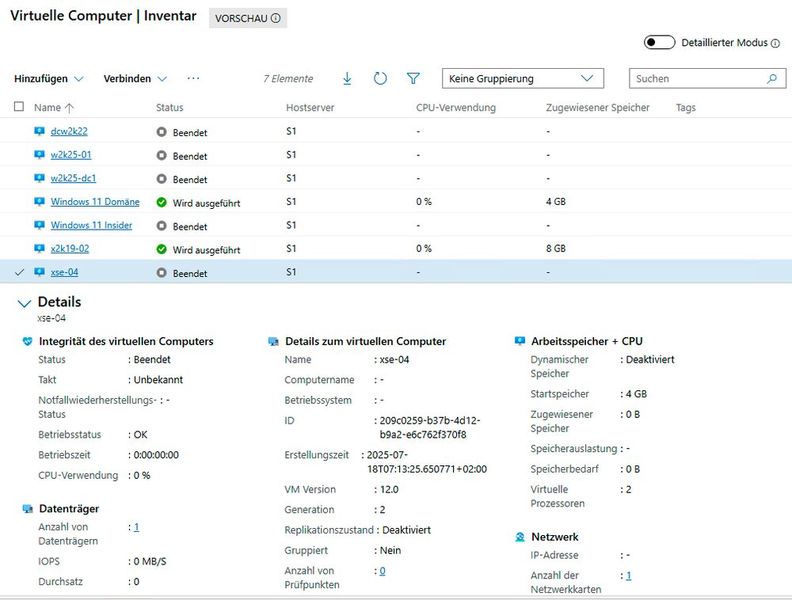This screenshot has height=600, width=792.
Task: Click running status icon of x2k19-02
Action: tap(161, 249)
